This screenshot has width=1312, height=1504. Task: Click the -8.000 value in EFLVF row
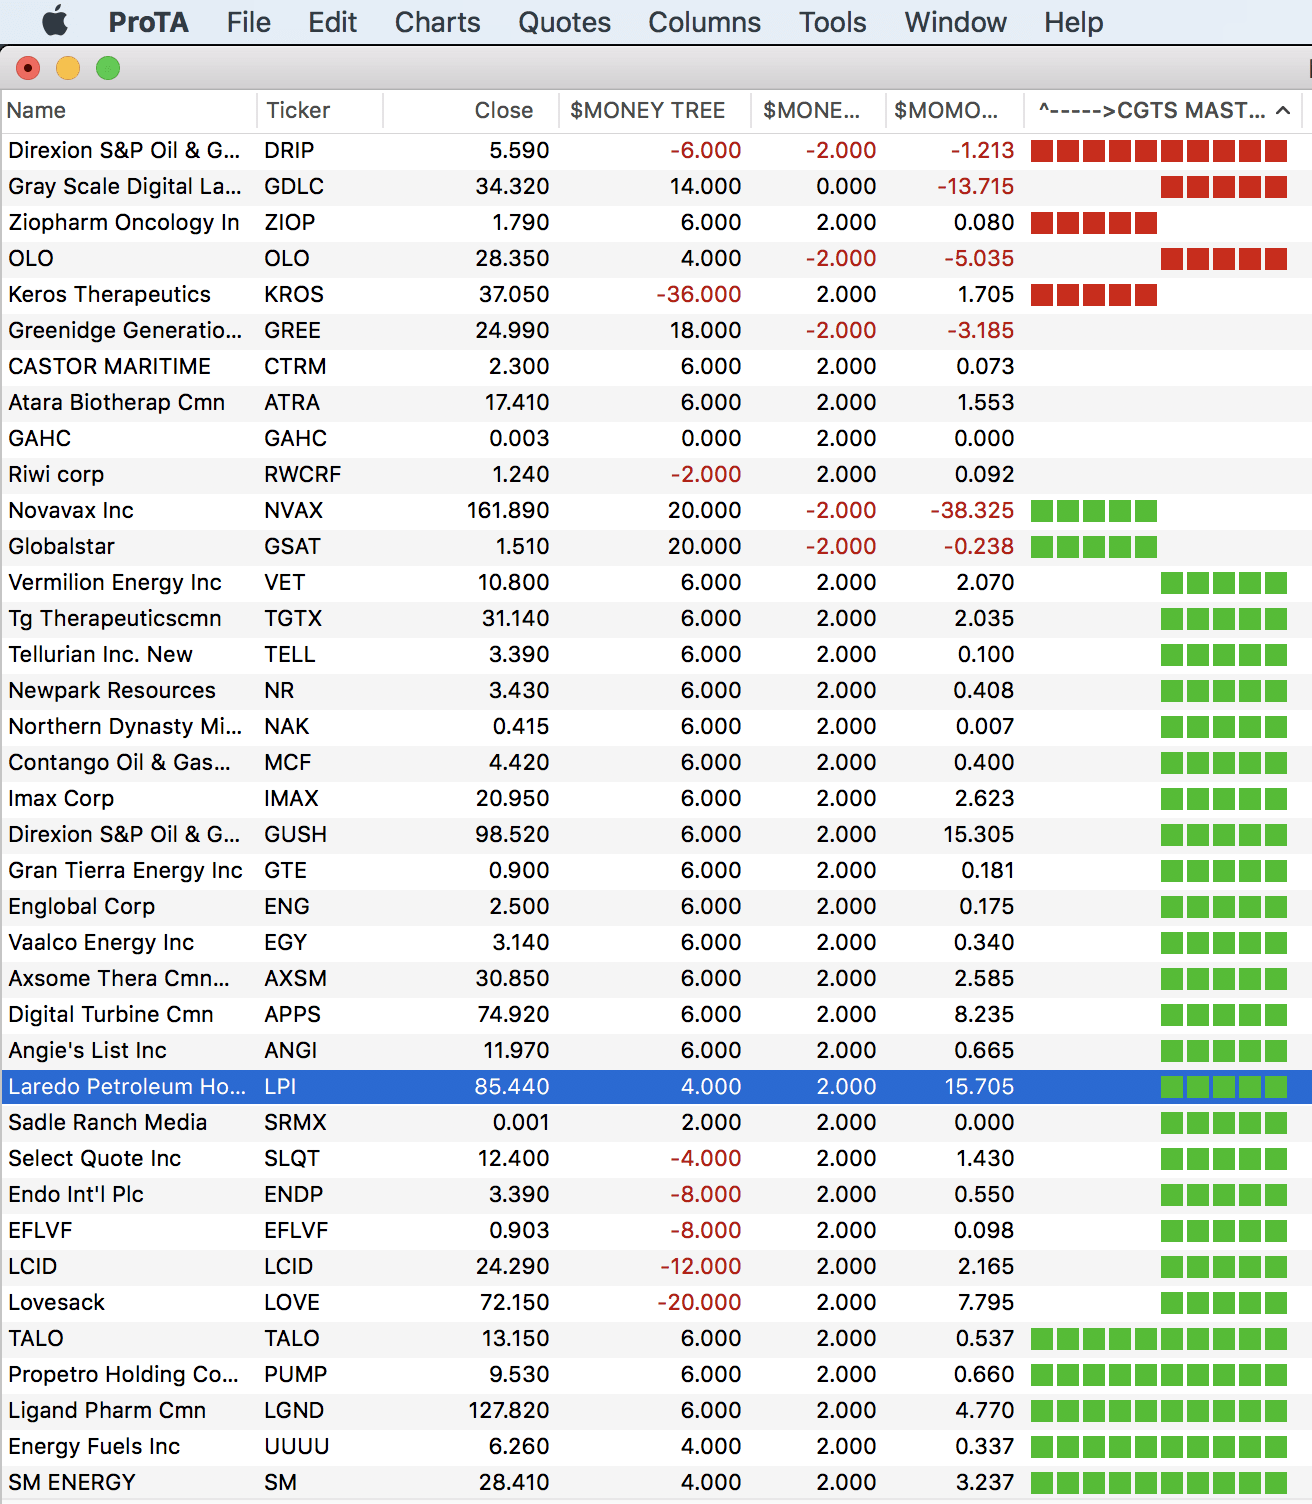(x=706, y=1231)
